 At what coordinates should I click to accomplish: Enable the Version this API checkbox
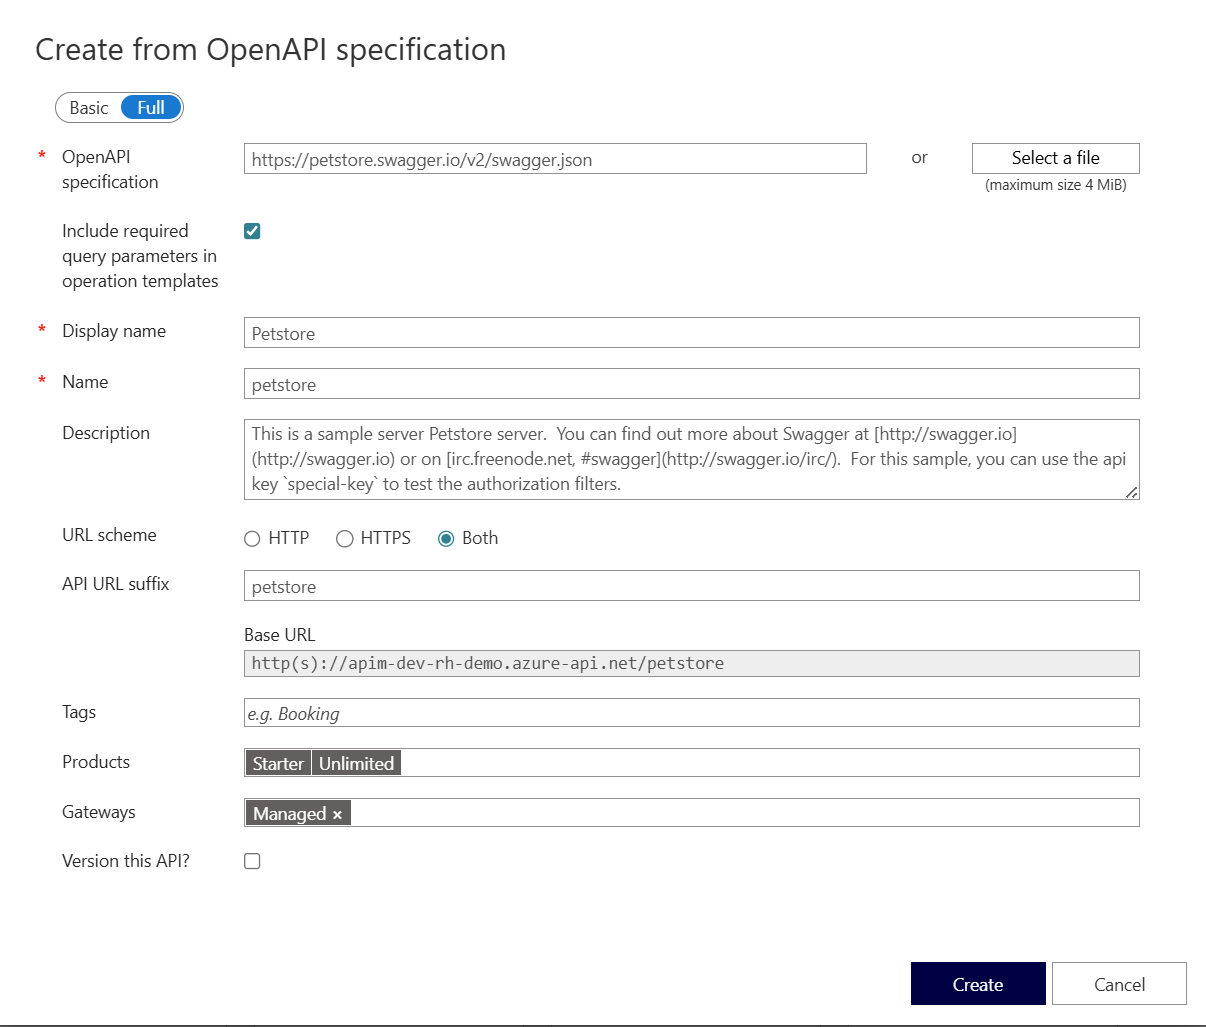(251, 860)
